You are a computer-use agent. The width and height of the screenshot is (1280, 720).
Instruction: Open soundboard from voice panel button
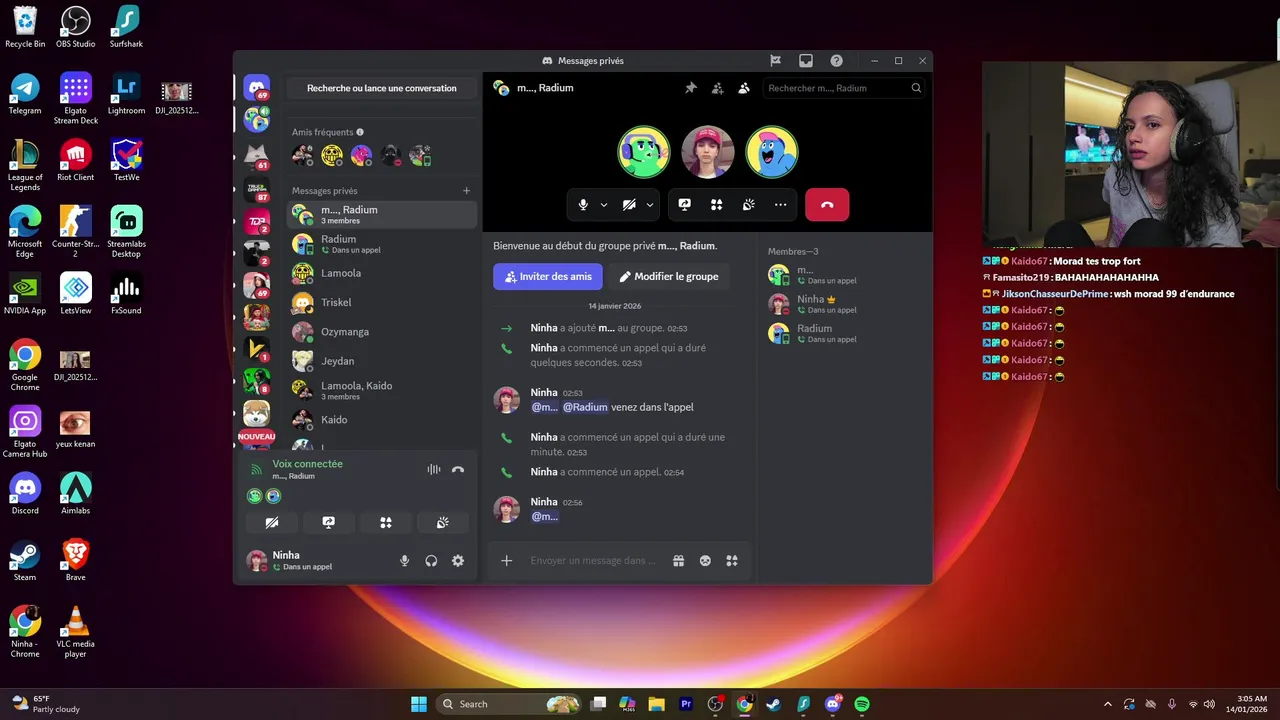tap(442, 522)
